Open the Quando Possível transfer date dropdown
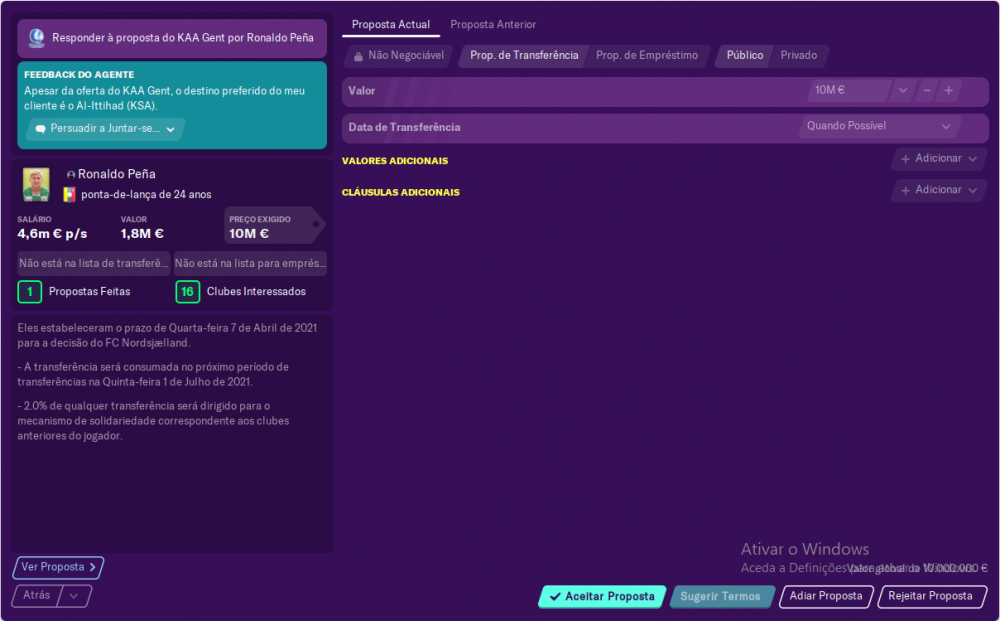 (x=879, y=126)
